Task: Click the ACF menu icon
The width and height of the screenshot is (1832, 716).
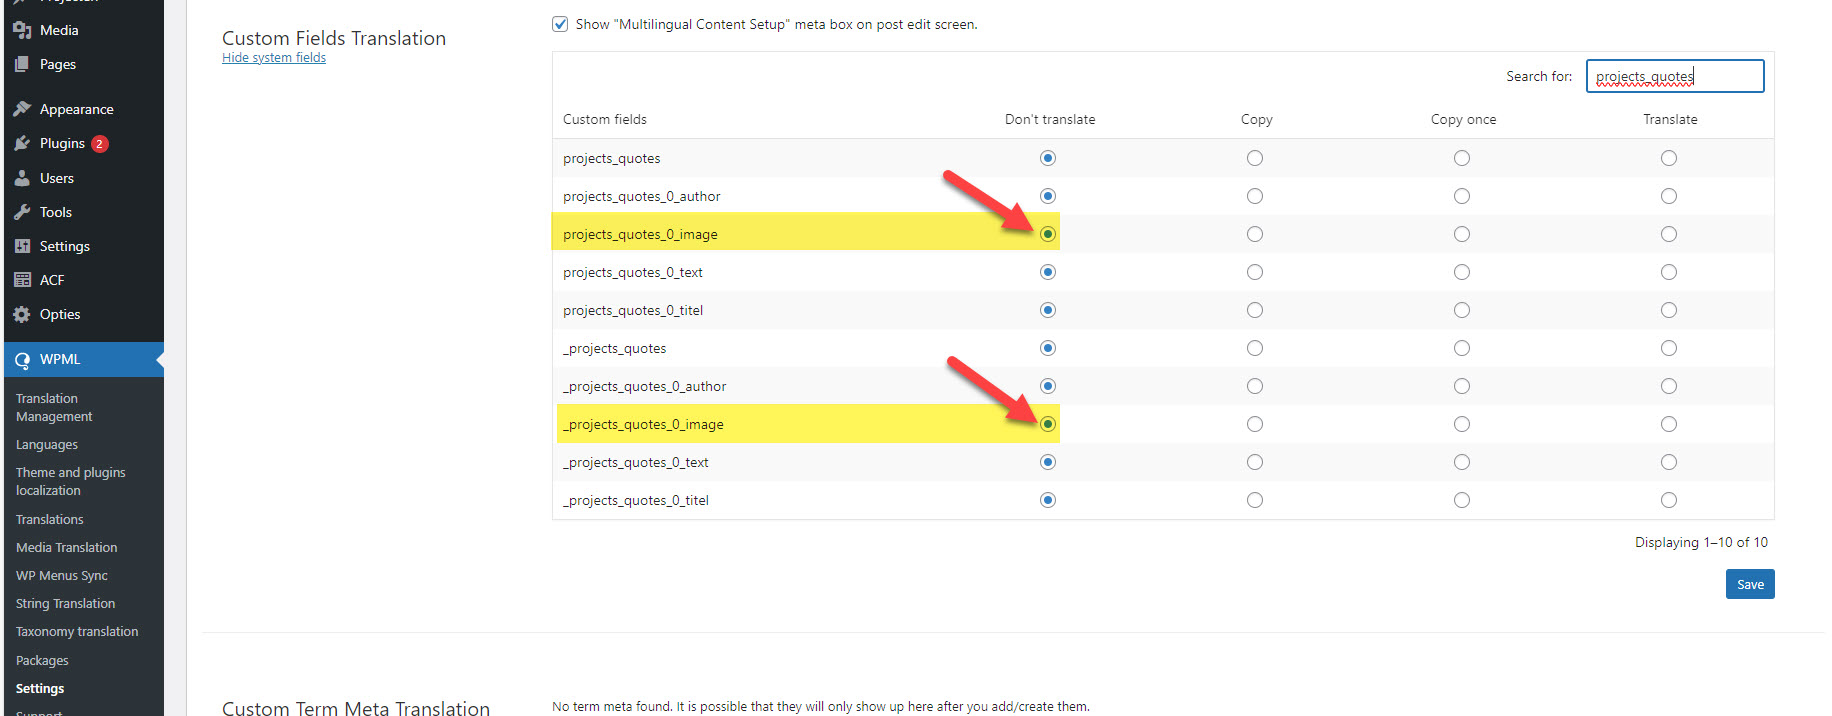Action: coord(22,280)
